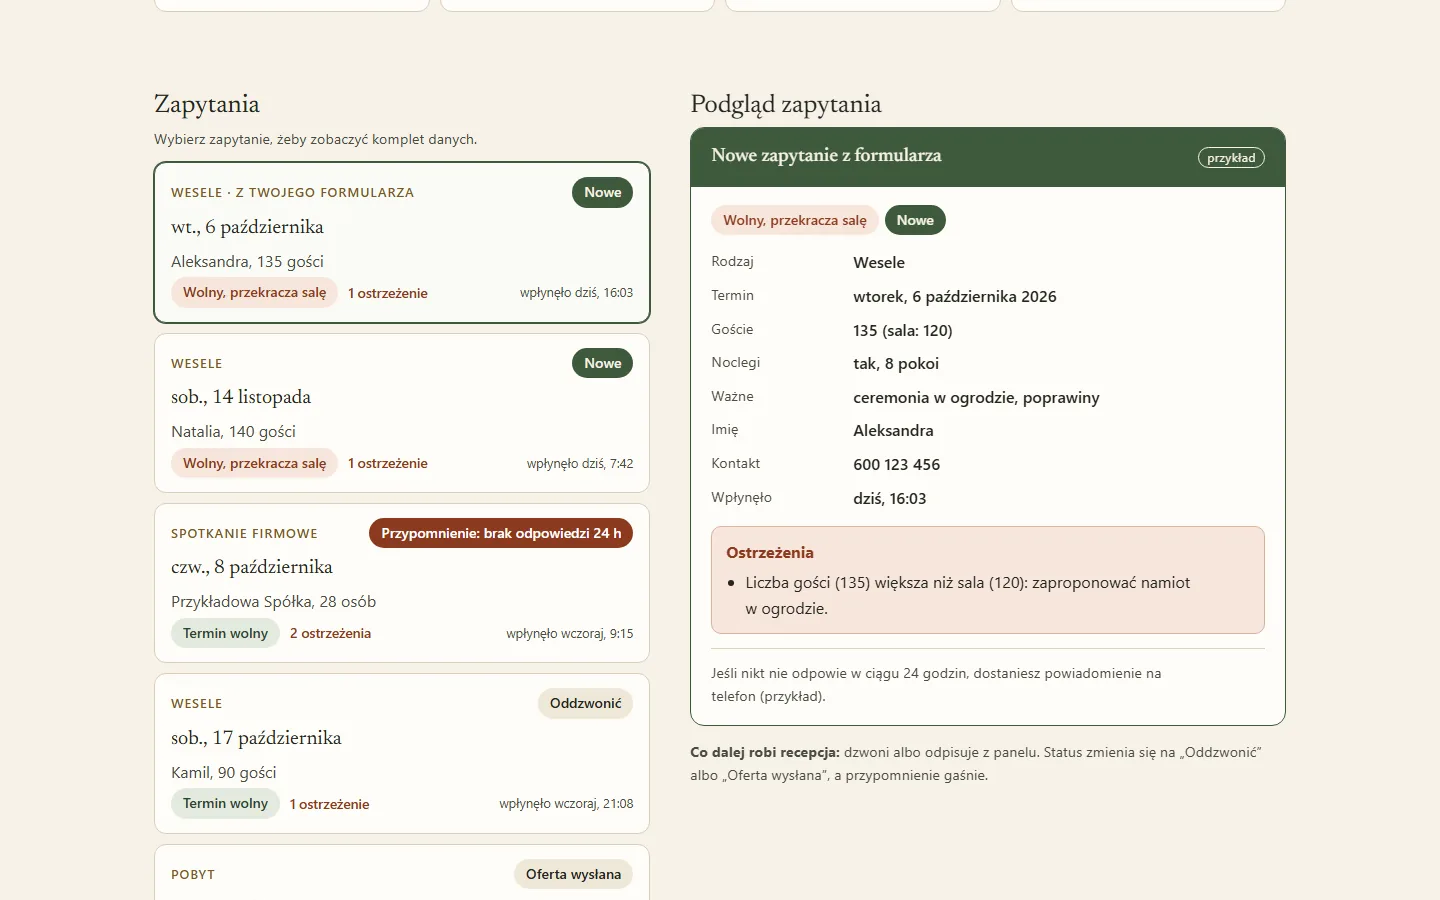Click the Nowe badge on Aleksandra's card
This screenshot has height=900, width=1440.
(602, 192)
